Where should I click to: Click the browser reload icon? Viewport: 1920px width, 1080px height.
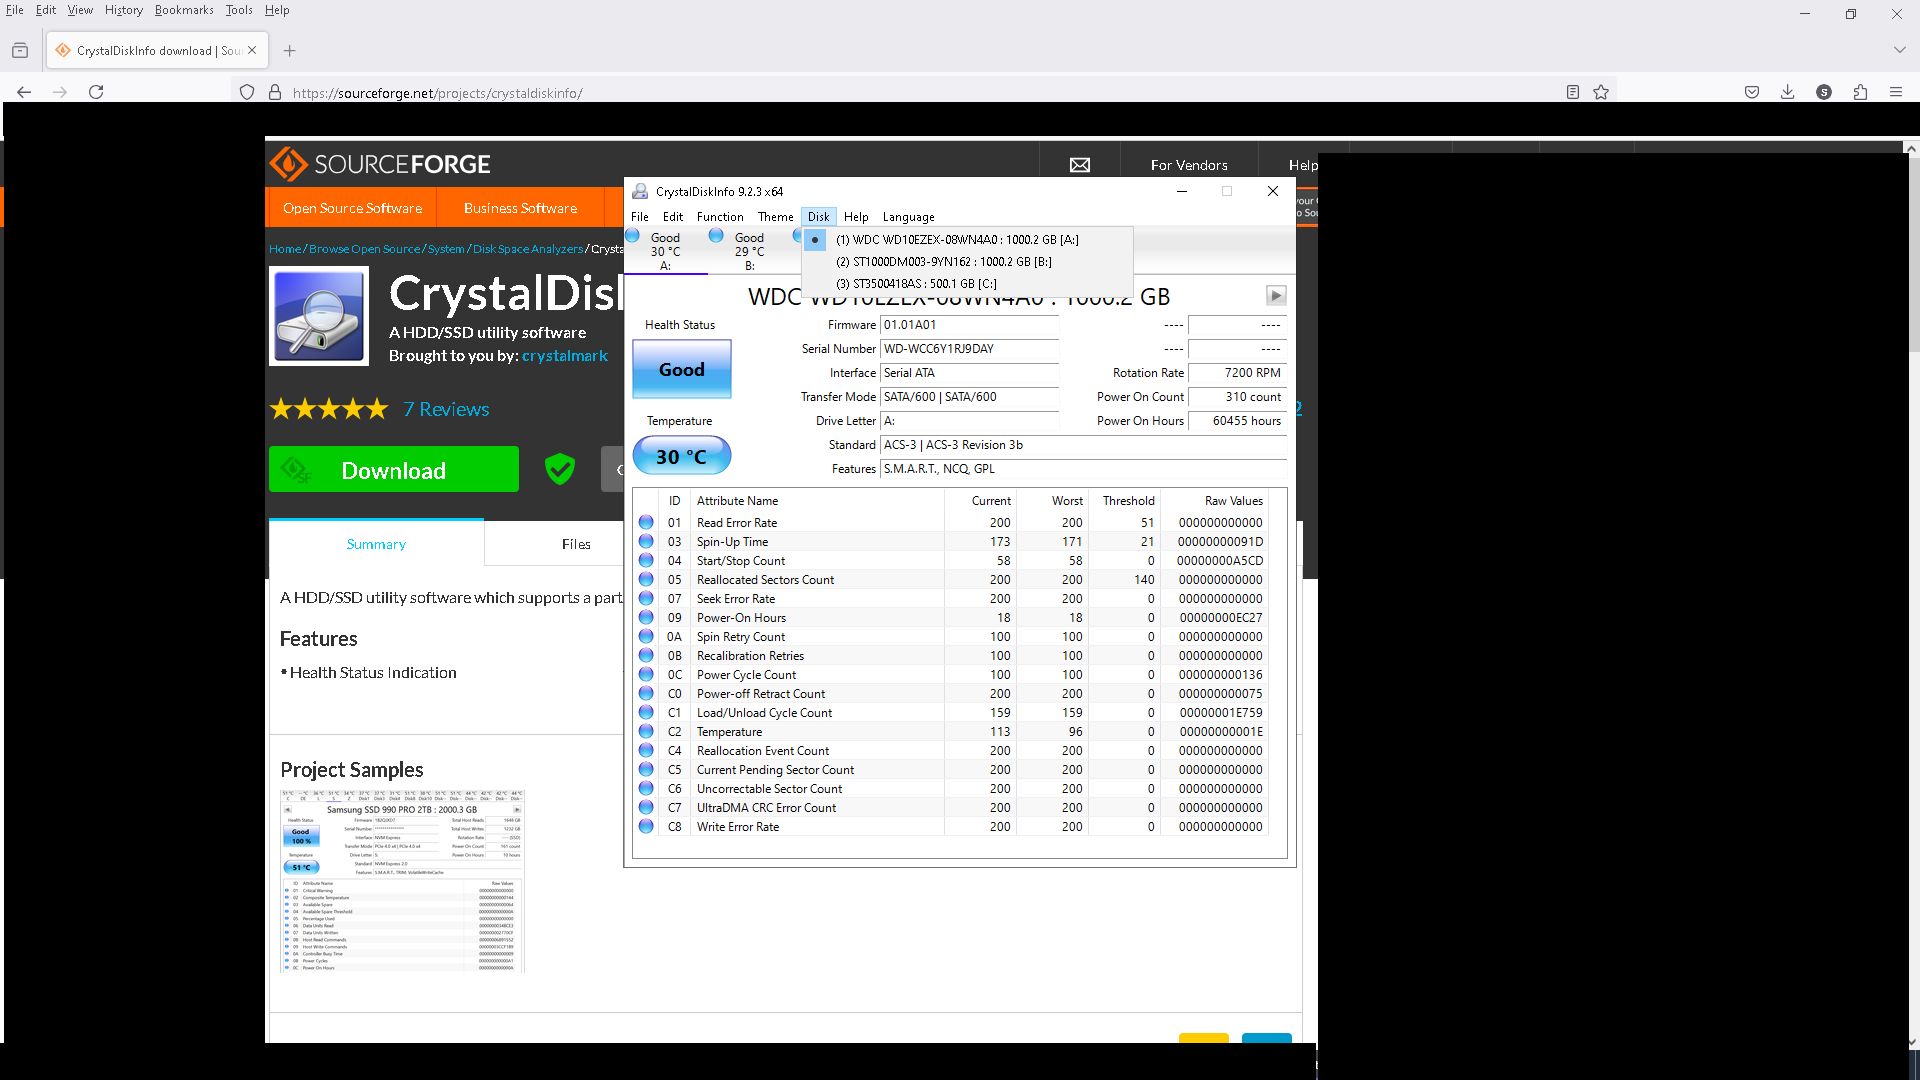(x=96, y=92)
